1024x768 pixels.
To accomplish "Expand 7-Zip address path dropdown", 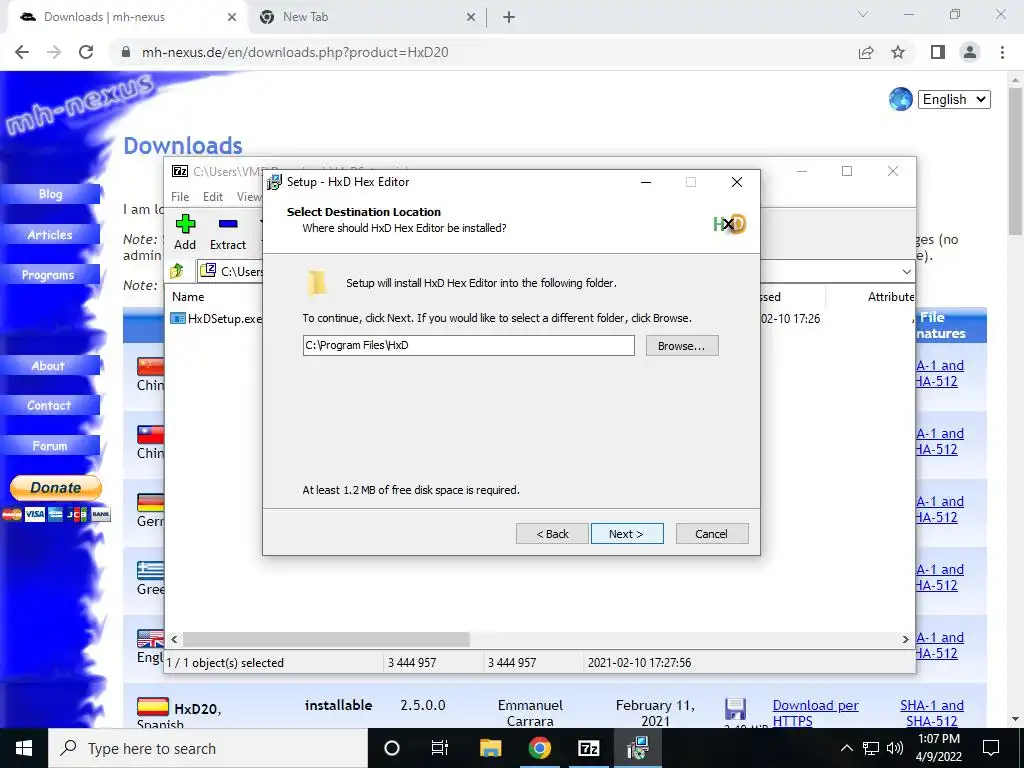I will pos(906,271).
